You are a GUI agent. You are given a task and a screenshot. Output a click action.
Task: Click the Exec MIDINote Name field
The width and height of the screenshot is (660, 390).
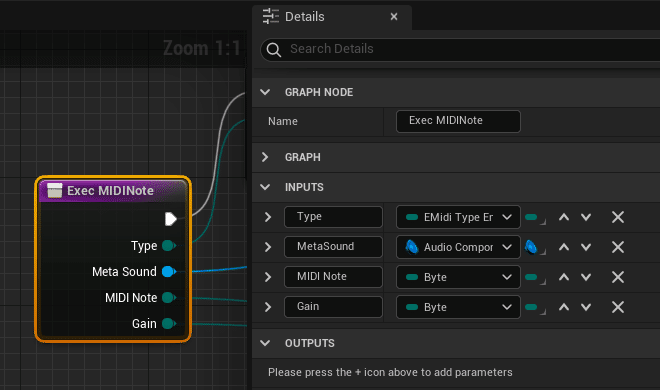pos(458,121)
